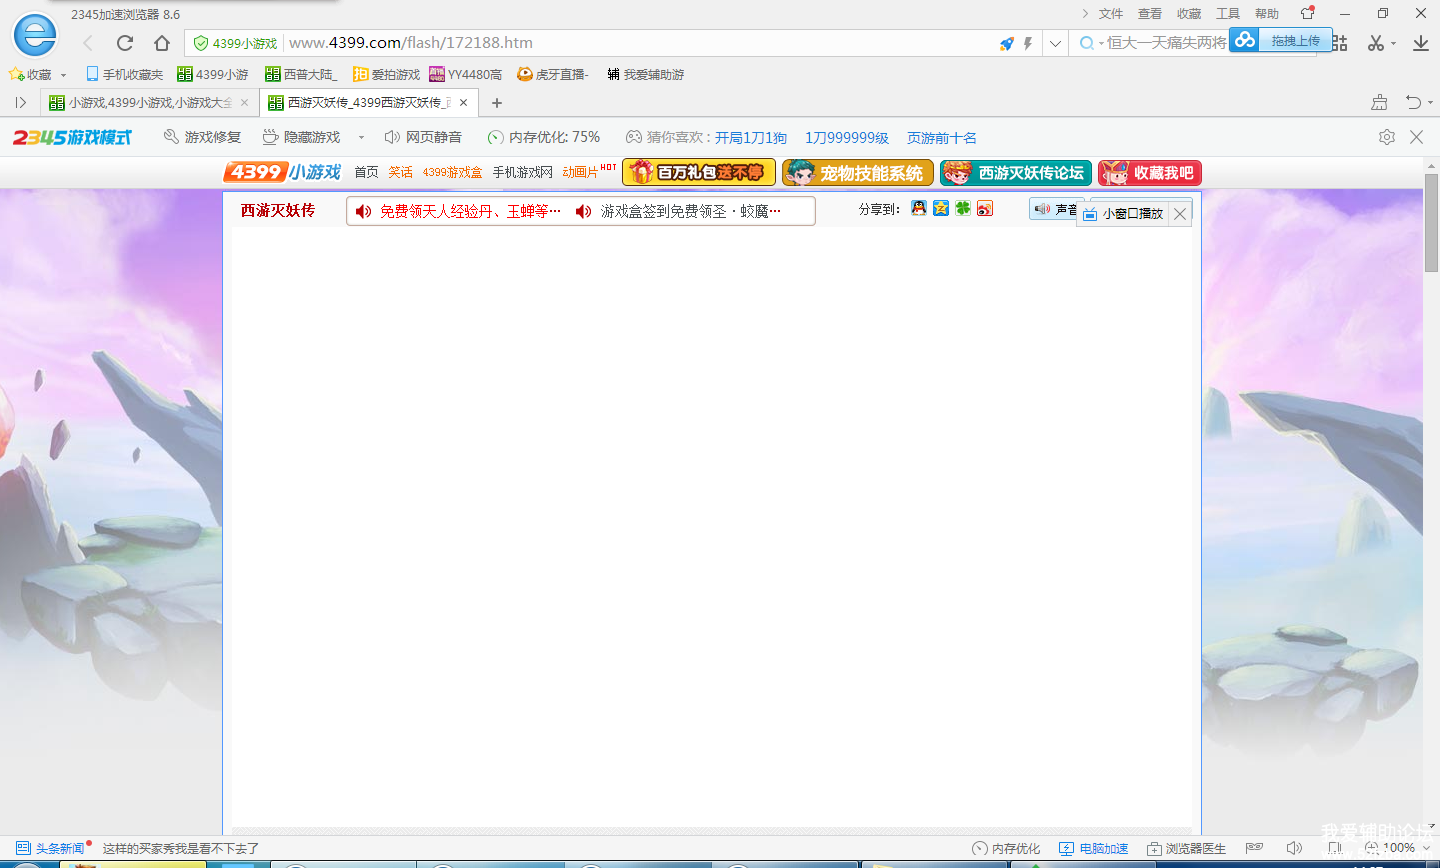
Task: Switch to the 小游戏,4399小游戏 tab
Action: click(148, 103)
